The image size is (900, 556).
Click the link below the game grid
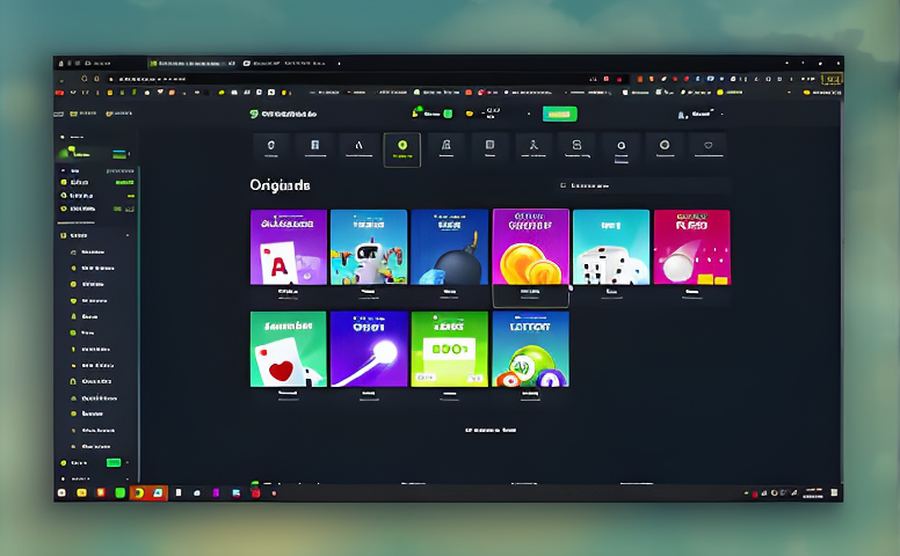490,429
